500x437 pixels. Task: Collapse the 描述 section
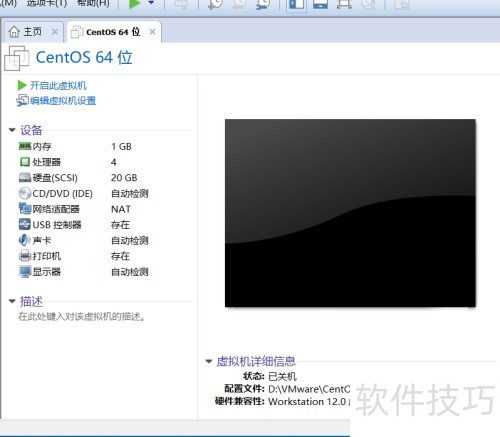click(x=12, y=301)
